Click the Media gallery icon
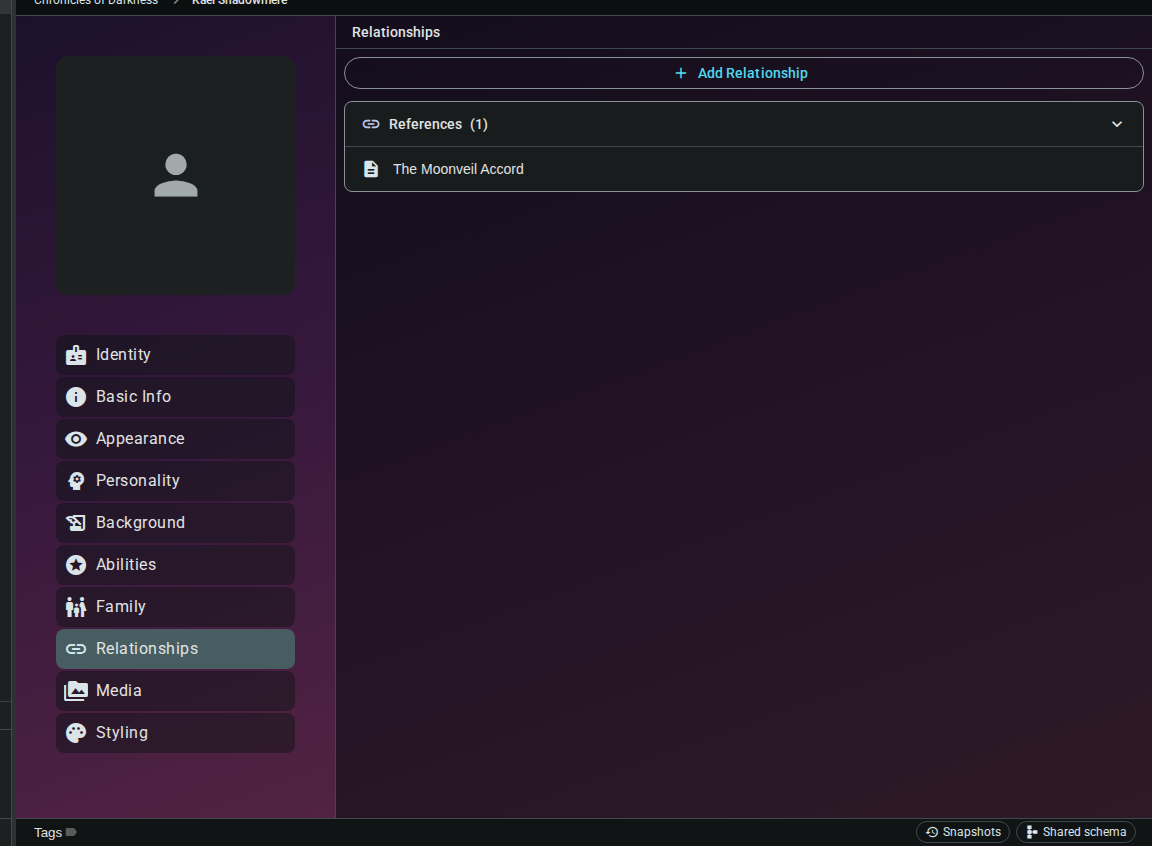The width and height of the screenshot is (1152, 846). click(76, 691)
